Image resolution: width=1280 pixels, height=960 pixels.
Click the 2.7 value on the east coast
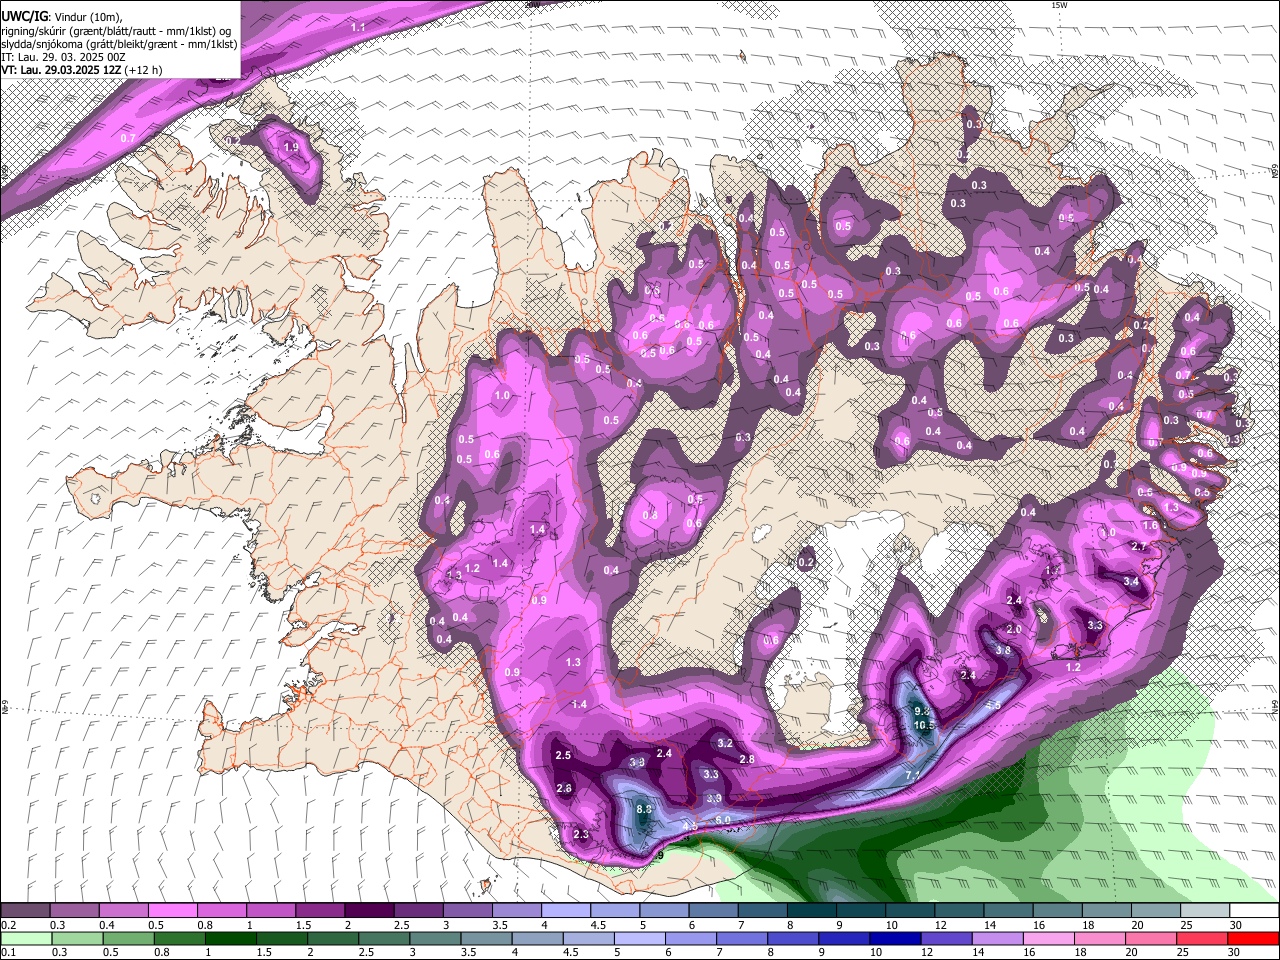coord(1138,546)
